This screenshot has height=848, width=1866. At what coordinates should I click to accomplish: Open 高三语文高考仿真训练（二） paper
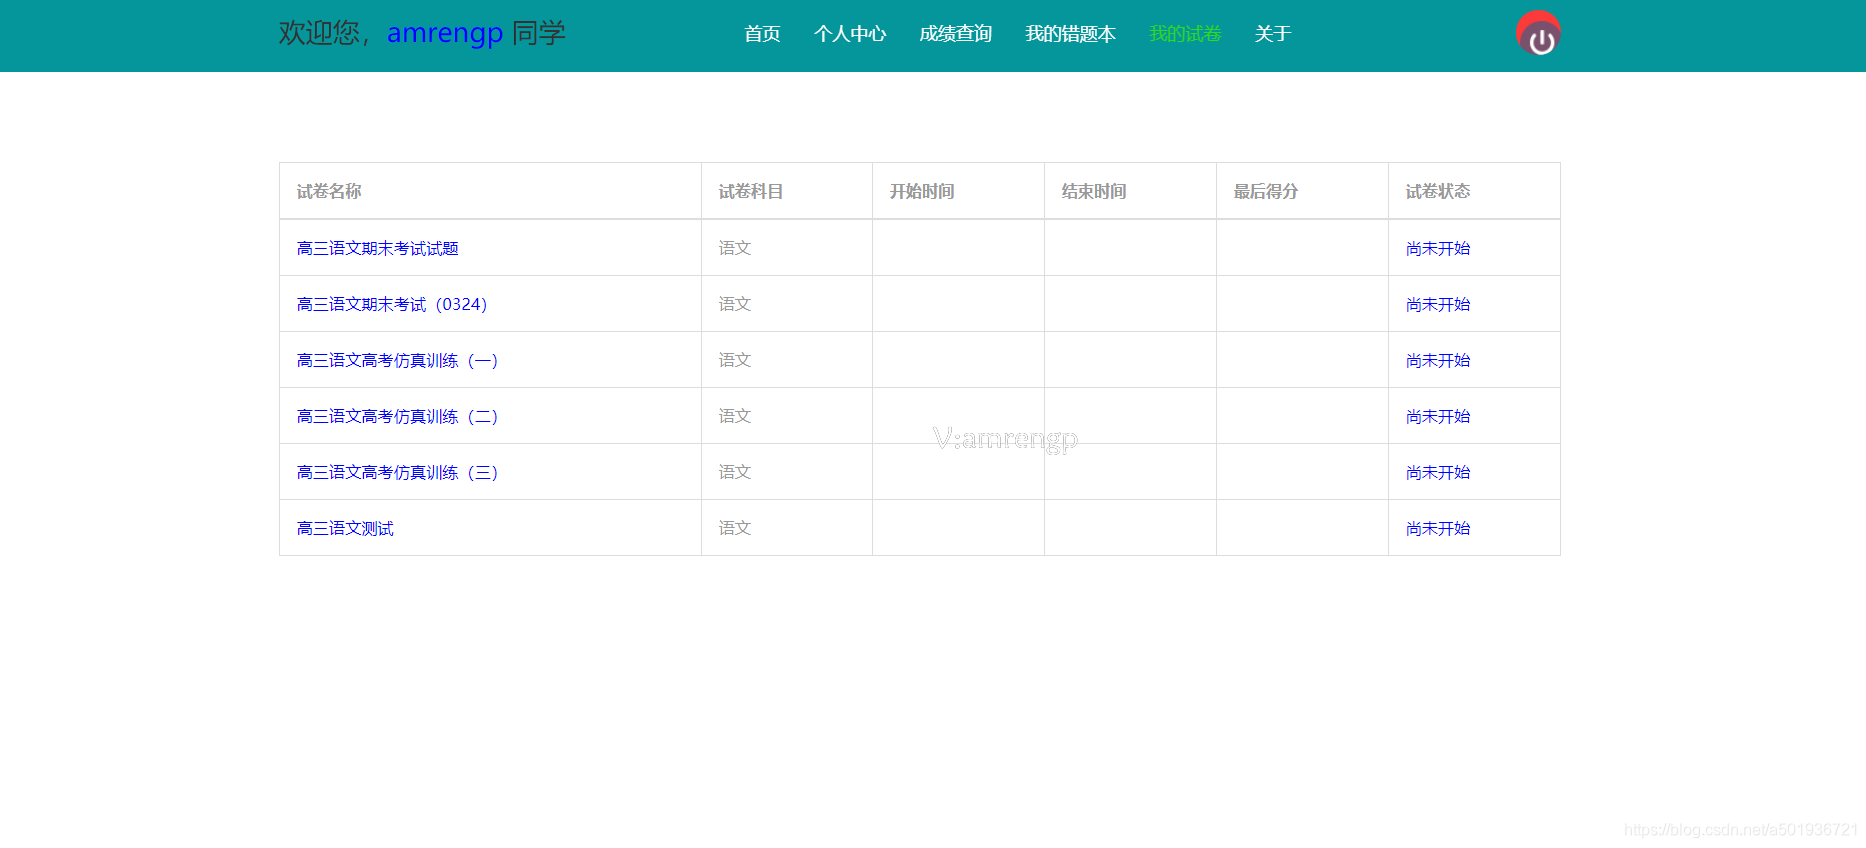[397, 416]
